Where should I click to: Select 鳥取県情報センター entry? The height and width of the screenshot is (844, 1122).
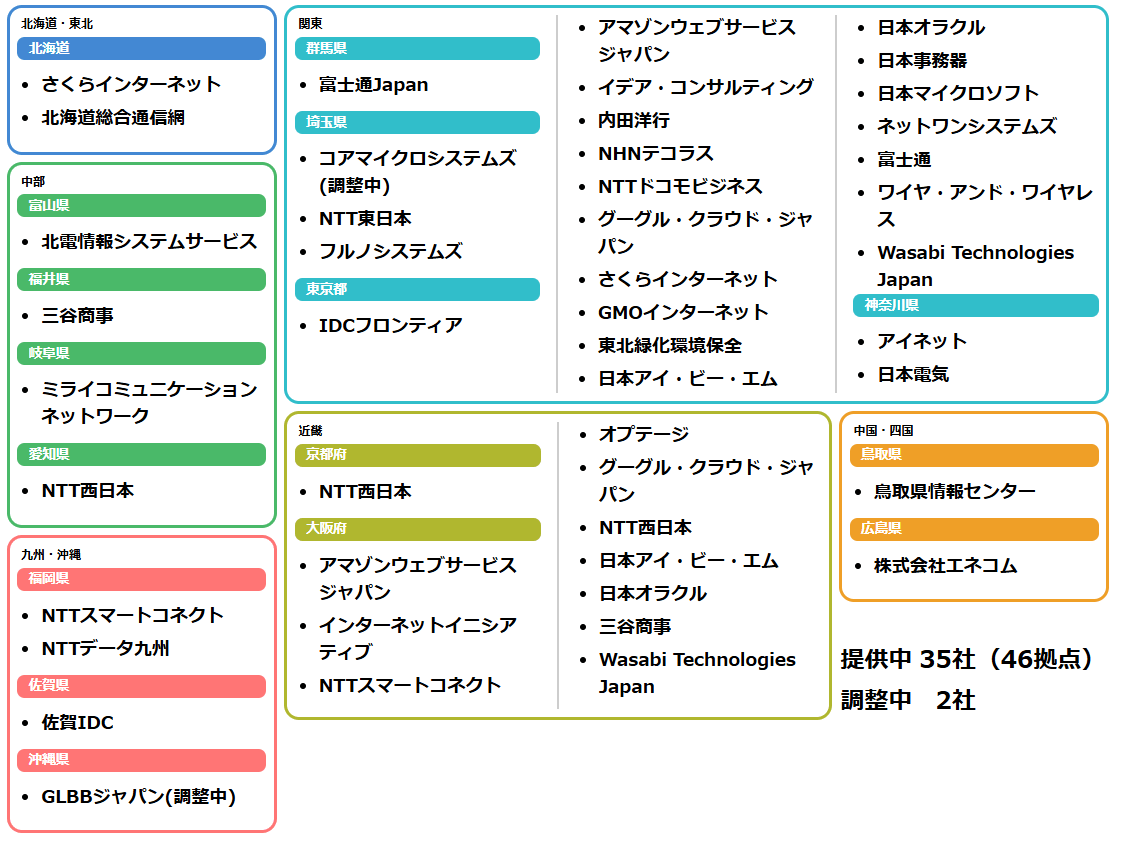point(955,492)
